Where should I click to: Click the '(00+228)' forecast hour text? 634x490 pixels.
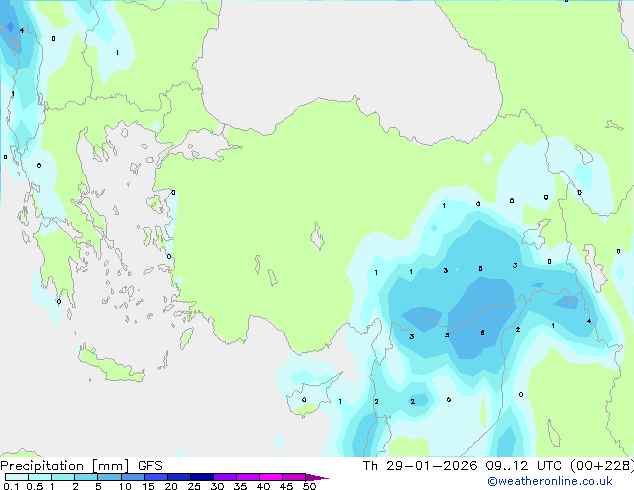[x=602, y=466]
